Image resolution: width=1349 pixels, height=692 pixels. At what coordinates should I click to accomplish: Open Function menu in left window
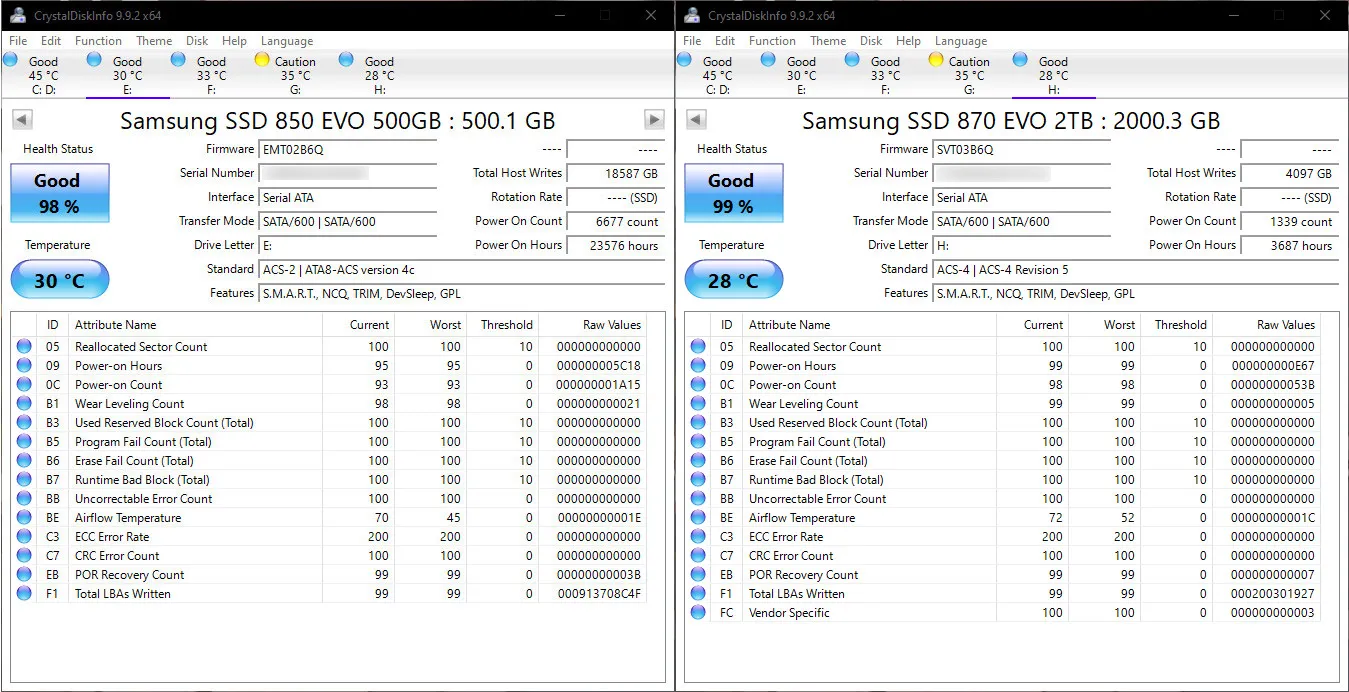click(x=99, y=41)
